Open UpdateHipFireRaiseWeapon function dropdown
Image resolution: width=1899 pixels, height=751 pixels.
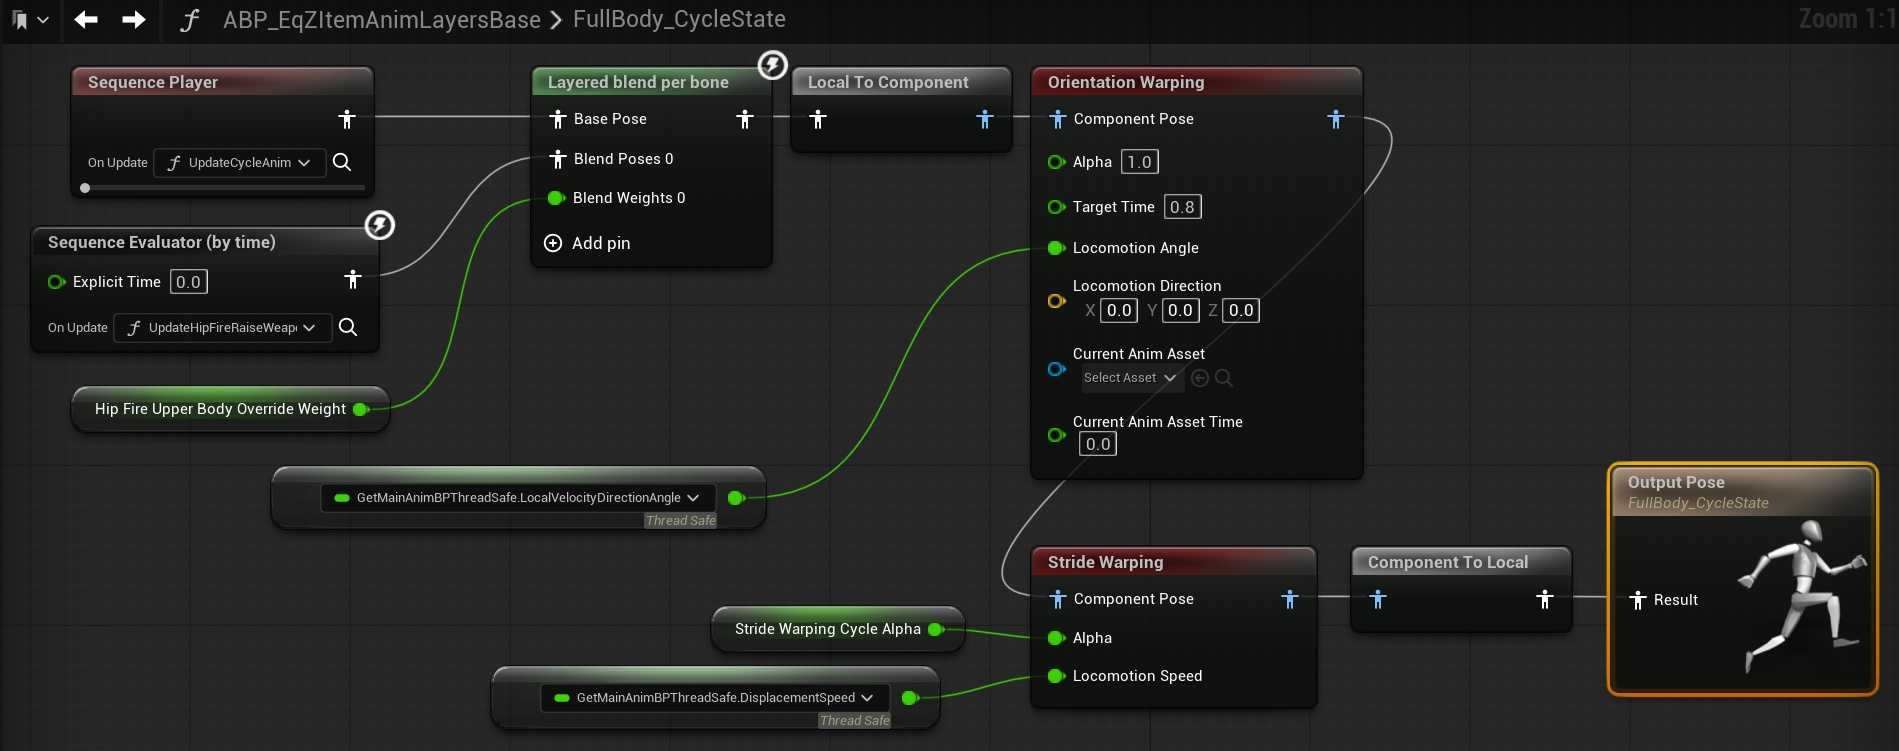click(x=223, y=327)
